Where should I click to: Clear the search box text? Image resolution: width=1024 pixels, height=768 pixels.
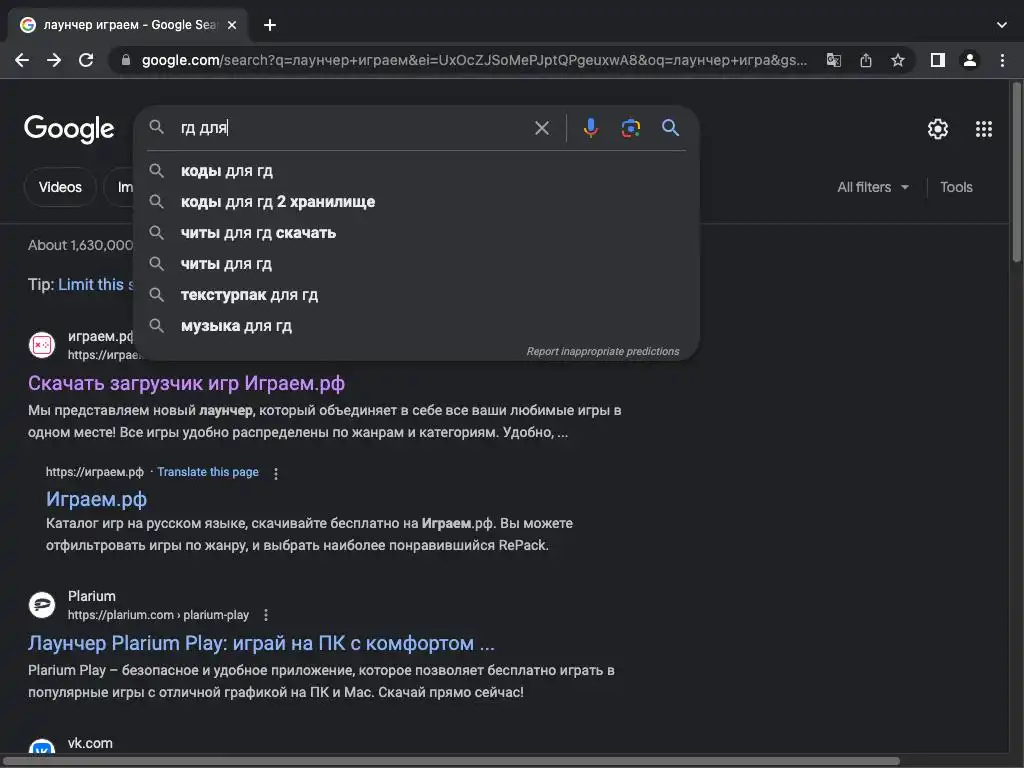[541, 128]
